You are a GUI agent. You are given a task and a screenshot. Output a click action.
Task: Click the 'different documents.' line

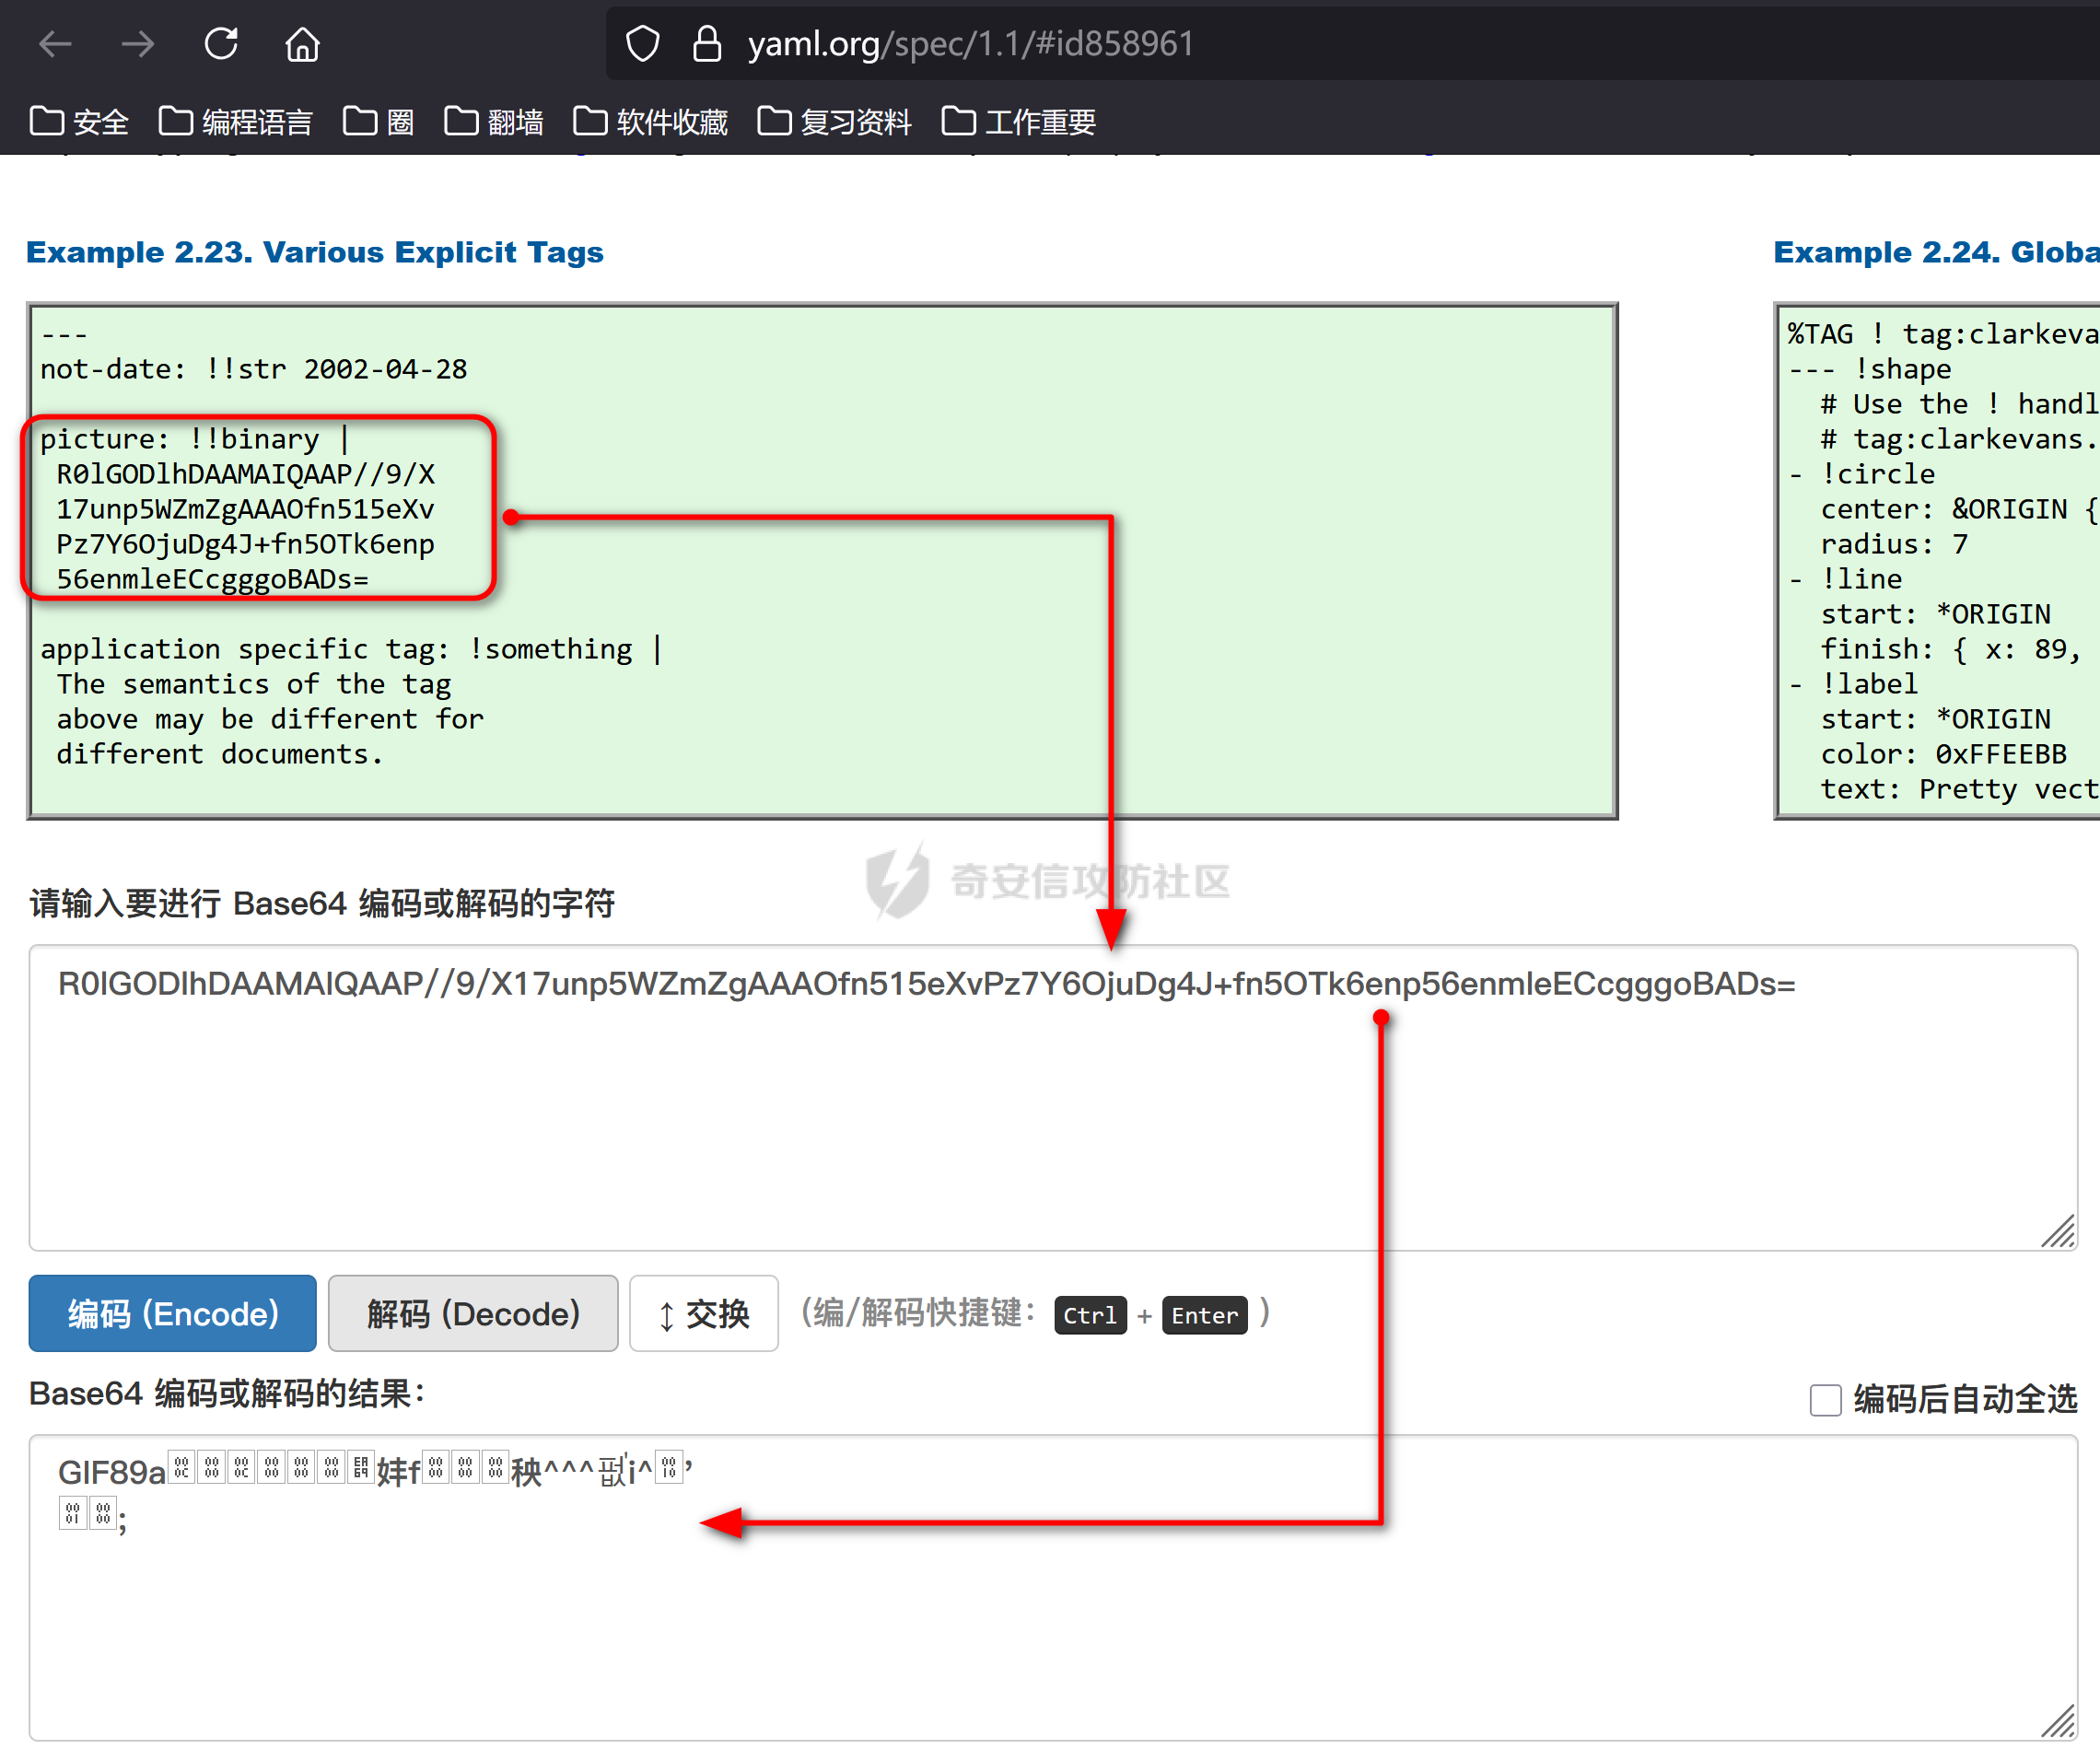(x=221, y=754)
